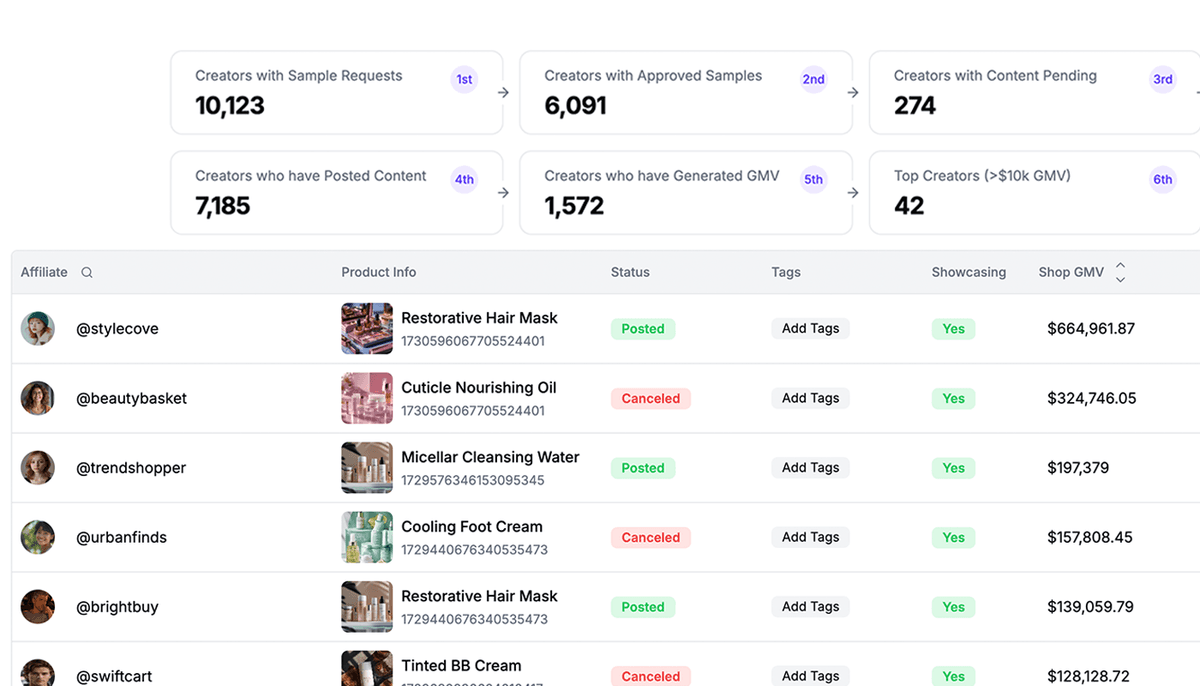Click the arrow after Creators who have Generated GMV
This screenshot has width=1200, height=686.
852,192
